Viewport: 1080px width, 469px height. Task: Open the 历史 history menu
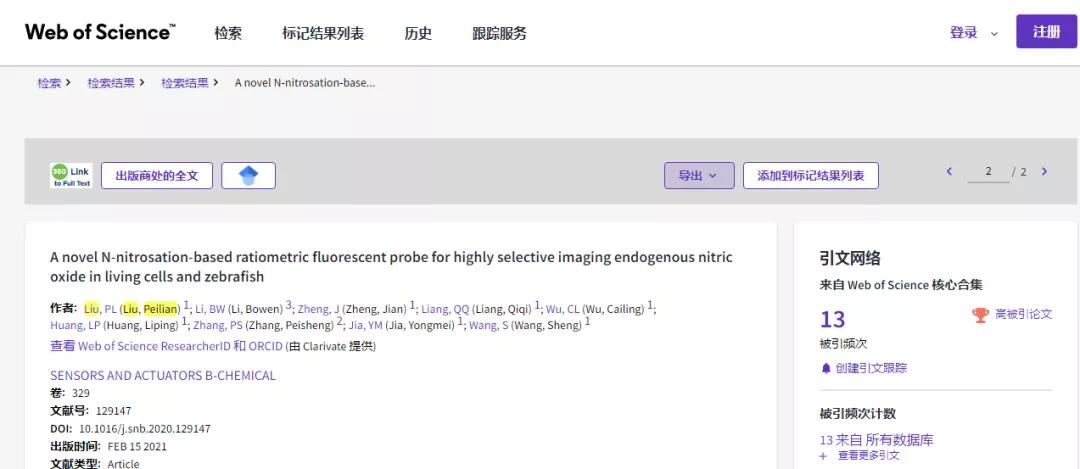pos(418,33)
